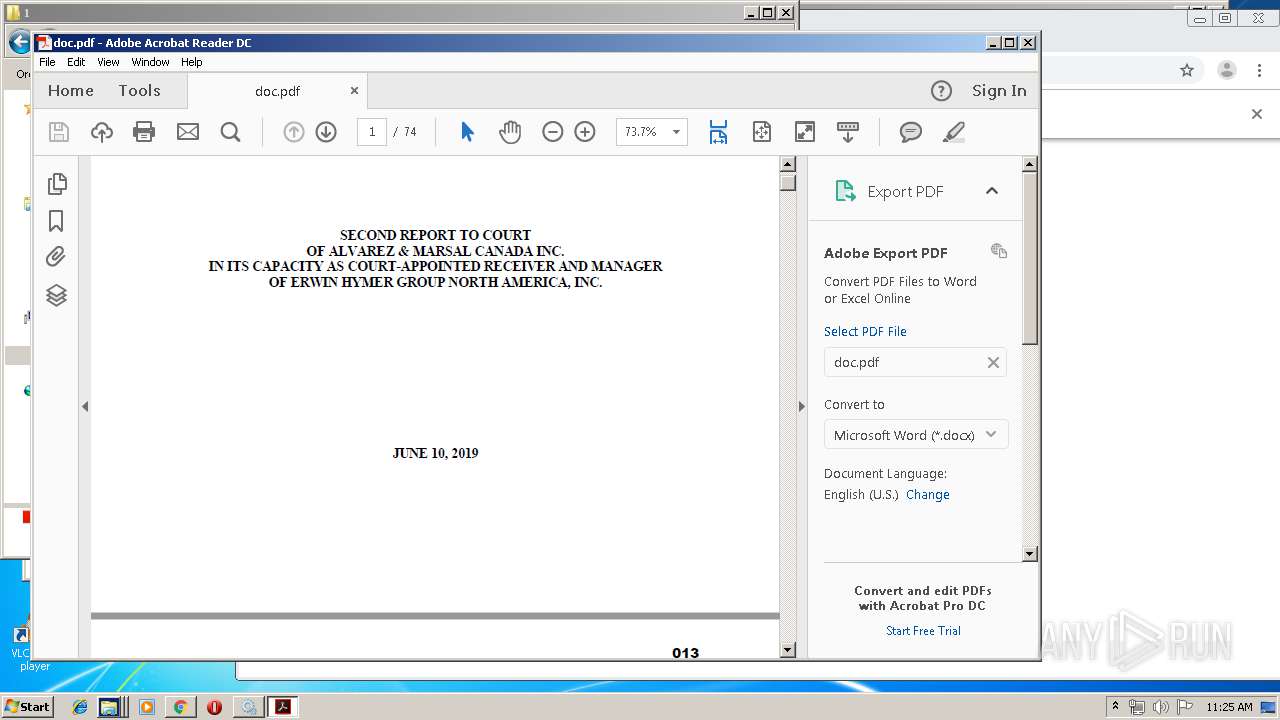1280x720 pixels.
Task: Activate the Selection arrow tool
Action: pos(467,132)
